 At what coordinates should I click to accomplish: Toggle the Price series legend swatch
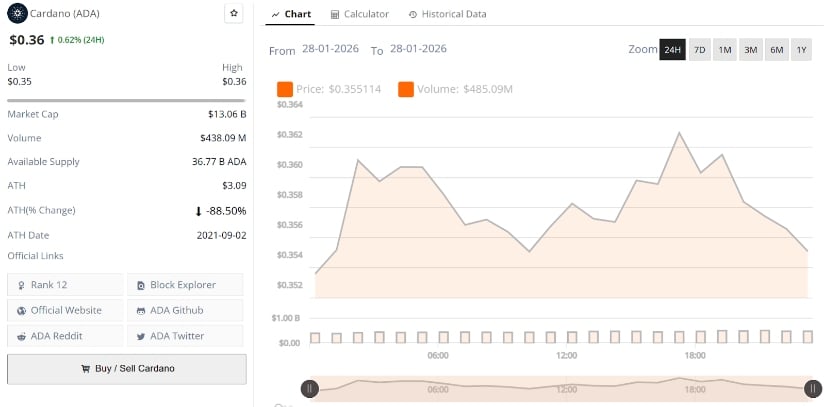click(x=285, y=89)
